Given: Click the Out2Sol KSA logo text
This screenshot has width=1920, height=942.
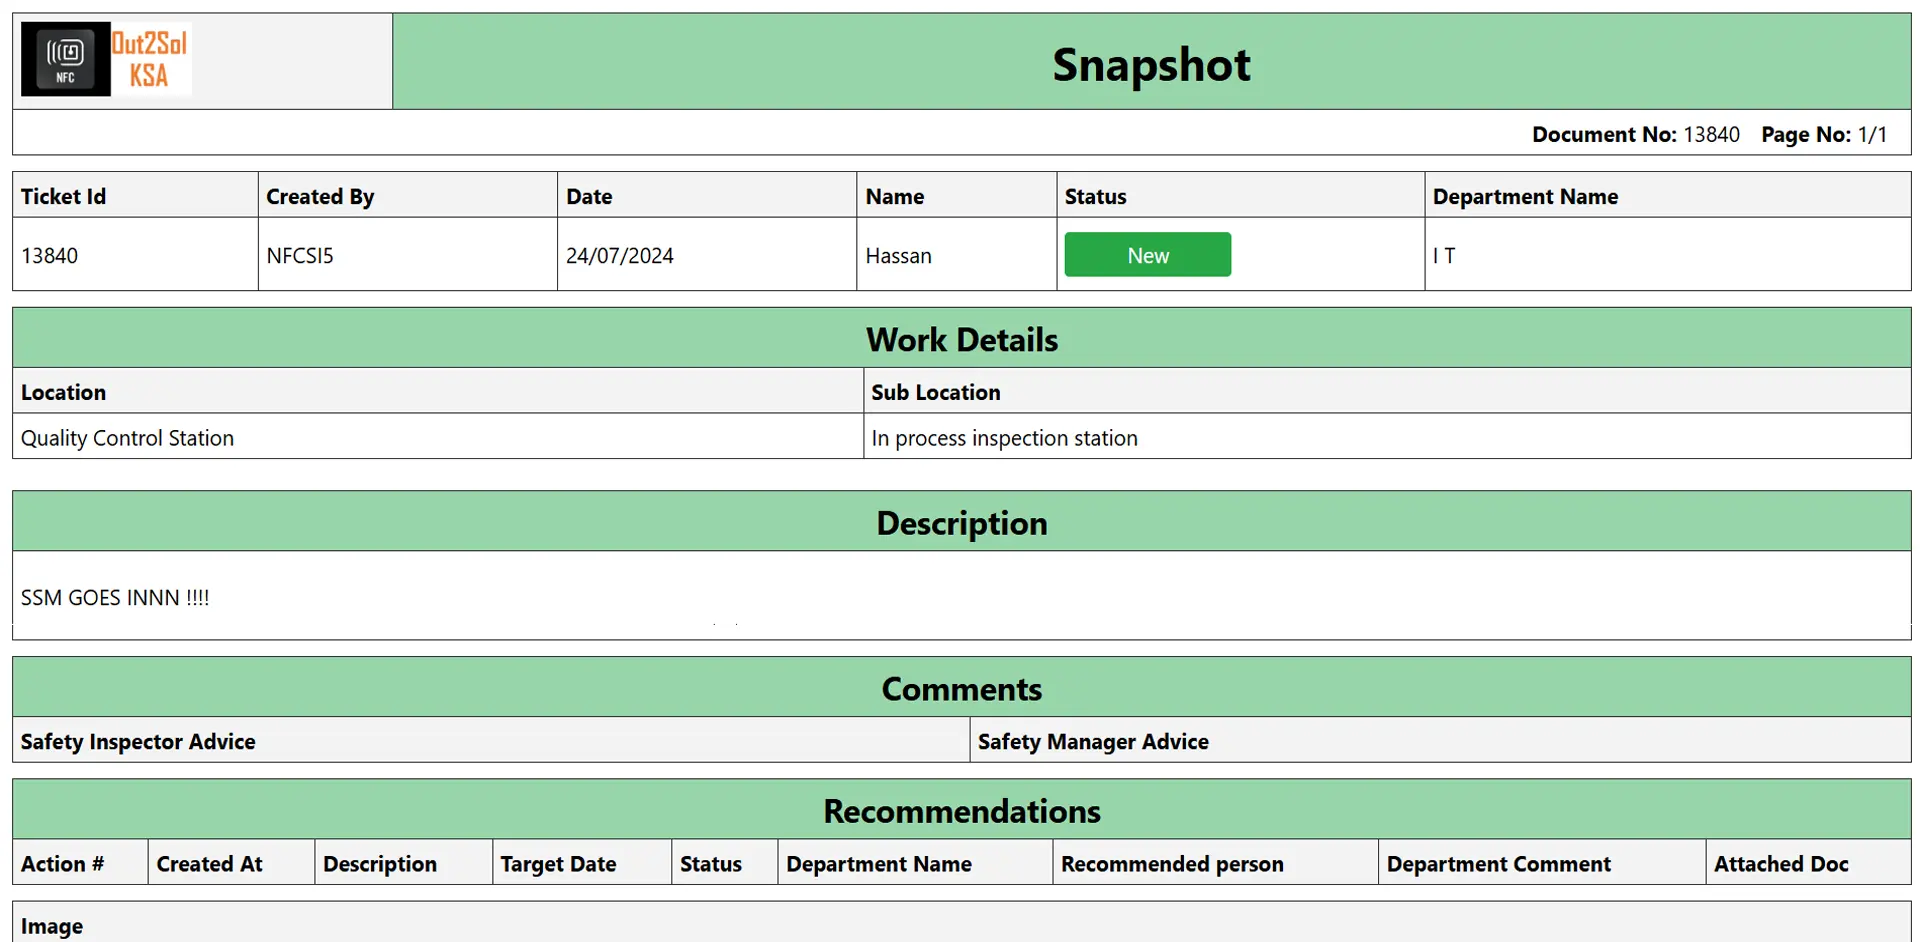Looking at the screenshot, I should [149, 60].
